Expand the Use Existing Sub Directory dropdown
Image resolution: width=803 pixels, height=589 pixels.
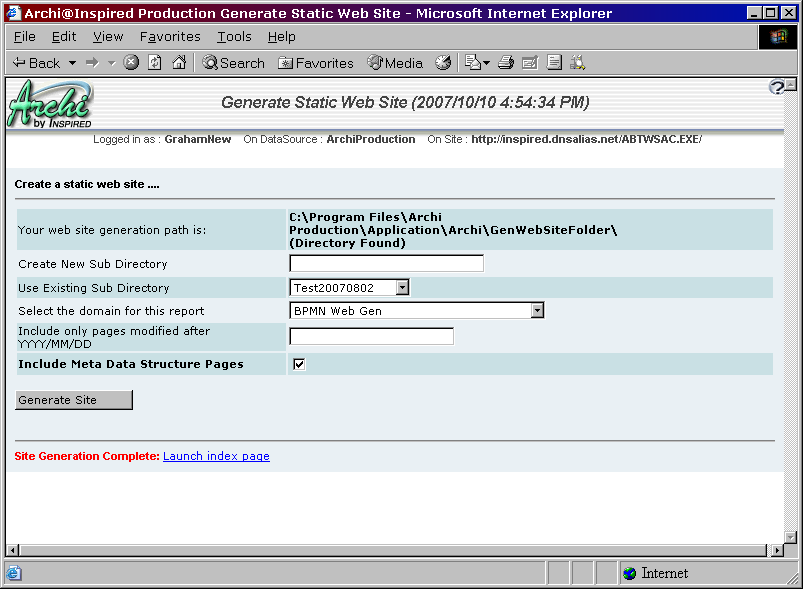click(402, 288)
